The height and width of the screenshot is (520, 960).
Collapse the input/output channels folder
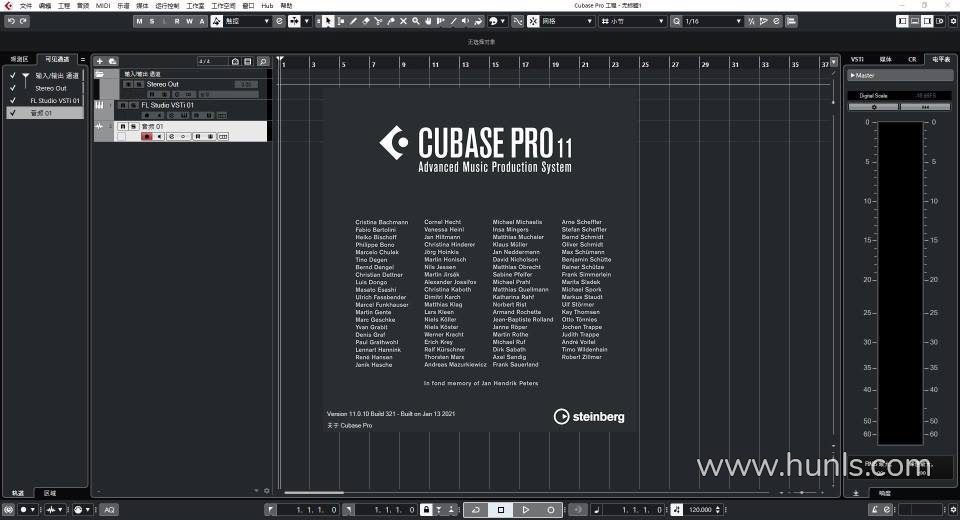[x=99, y=74]
